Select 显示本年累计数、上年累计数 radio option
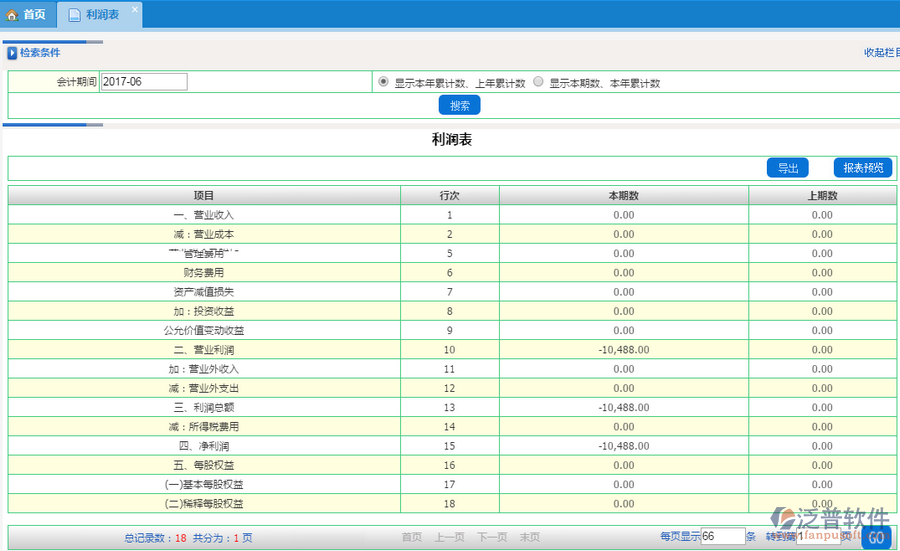Viewport: 900px width, 551px height. (x=383, y=82)
